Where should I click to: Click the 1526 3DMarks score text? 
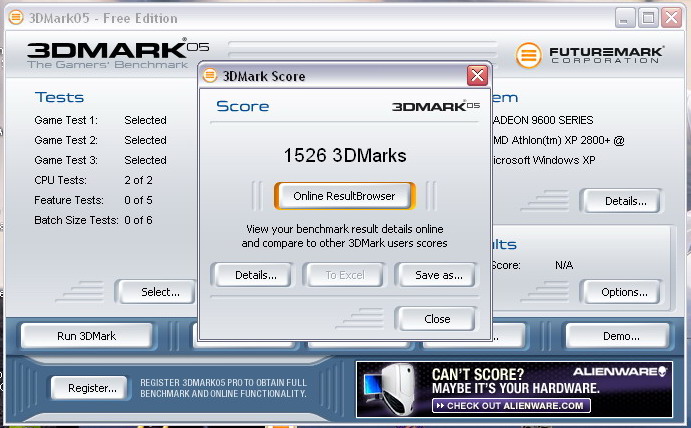click(x=345, y=156)
